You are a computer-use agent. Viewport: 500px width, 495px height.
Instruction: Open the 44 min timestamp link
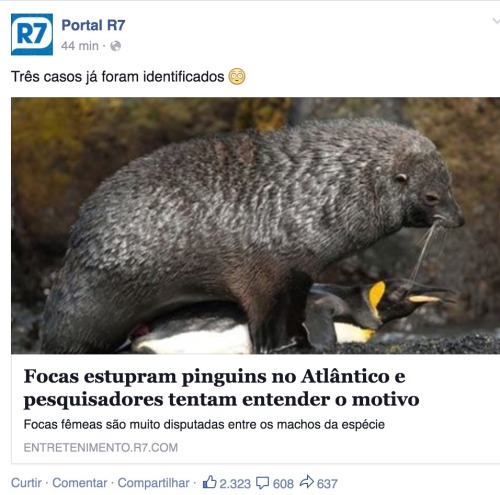[x=80, y=46]
